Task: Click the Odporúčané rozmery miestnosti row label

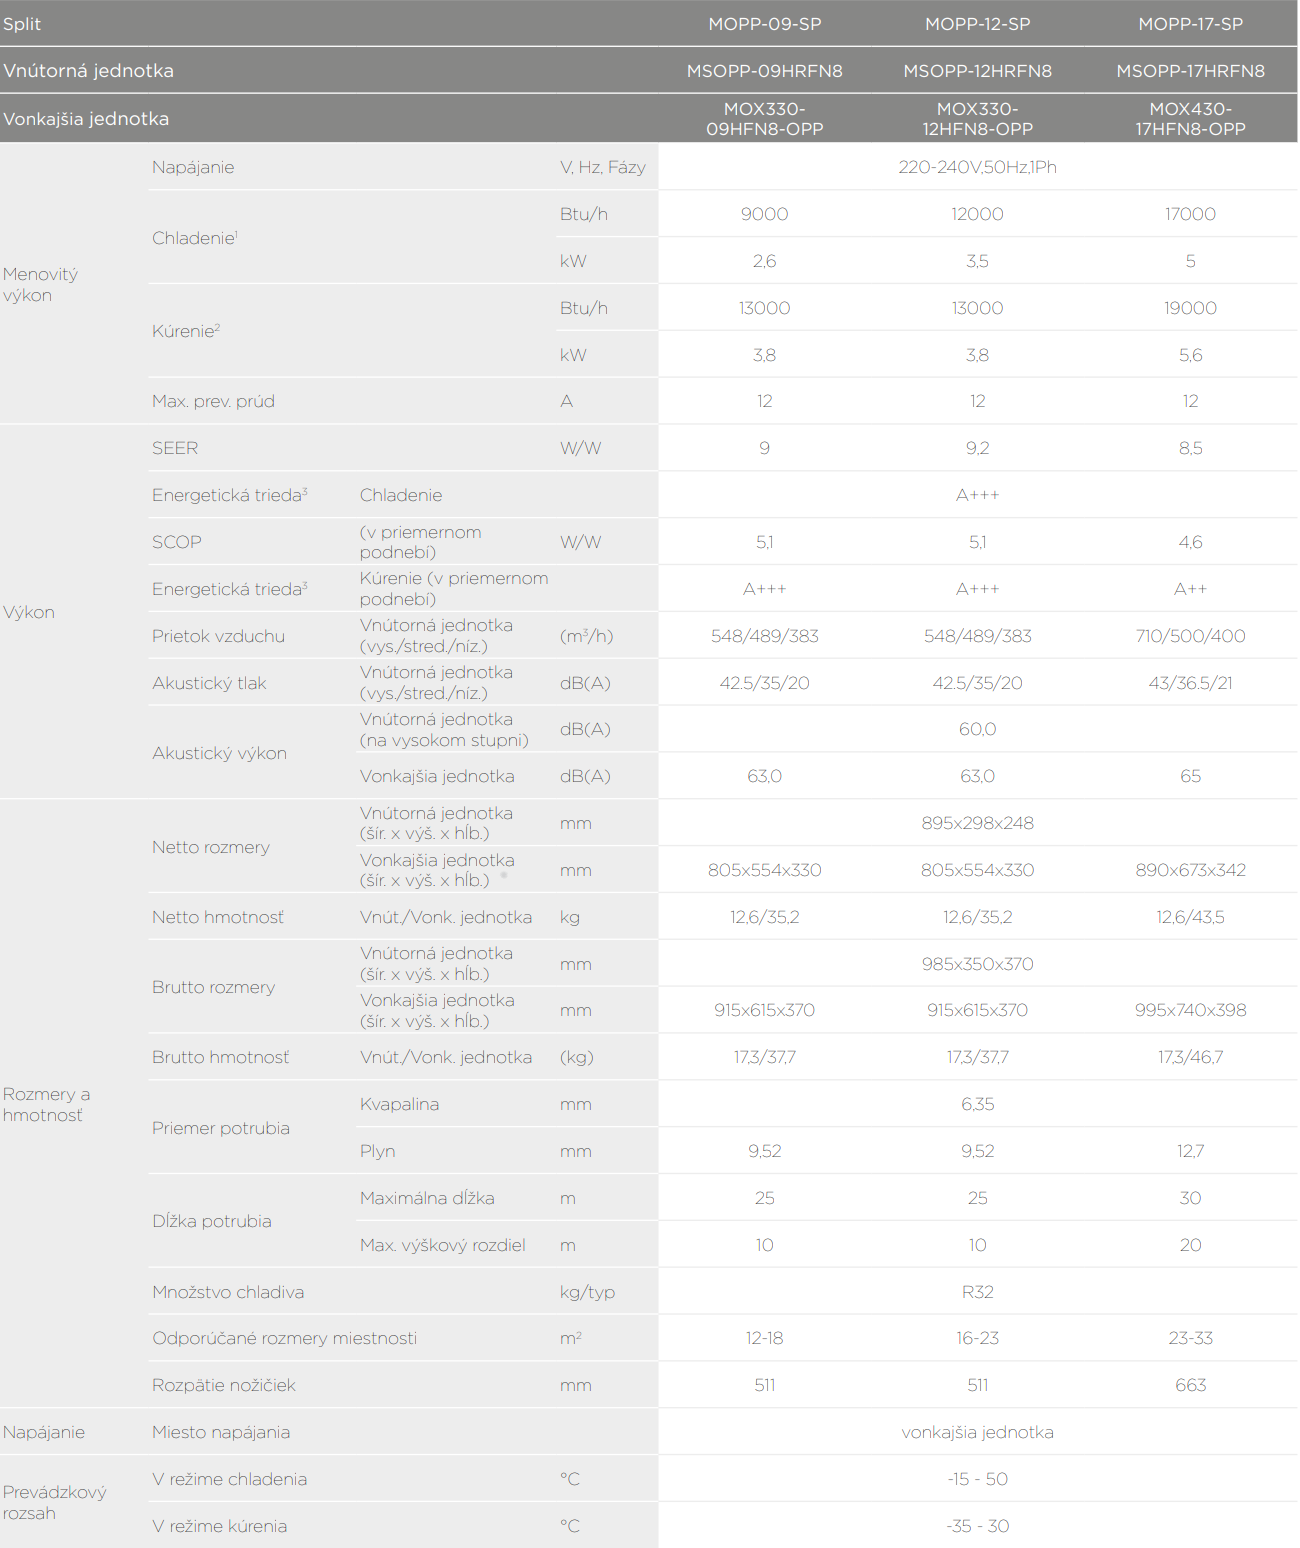Action: [x=284, y=1338]
